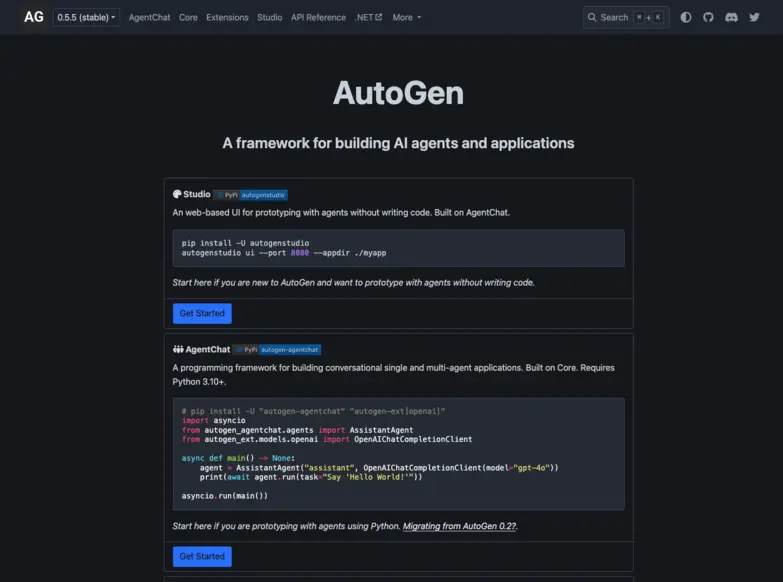Click the magnifier search icon
Image resolution: width=783 pixels, height=582 pixels.
tap(592, 17)
